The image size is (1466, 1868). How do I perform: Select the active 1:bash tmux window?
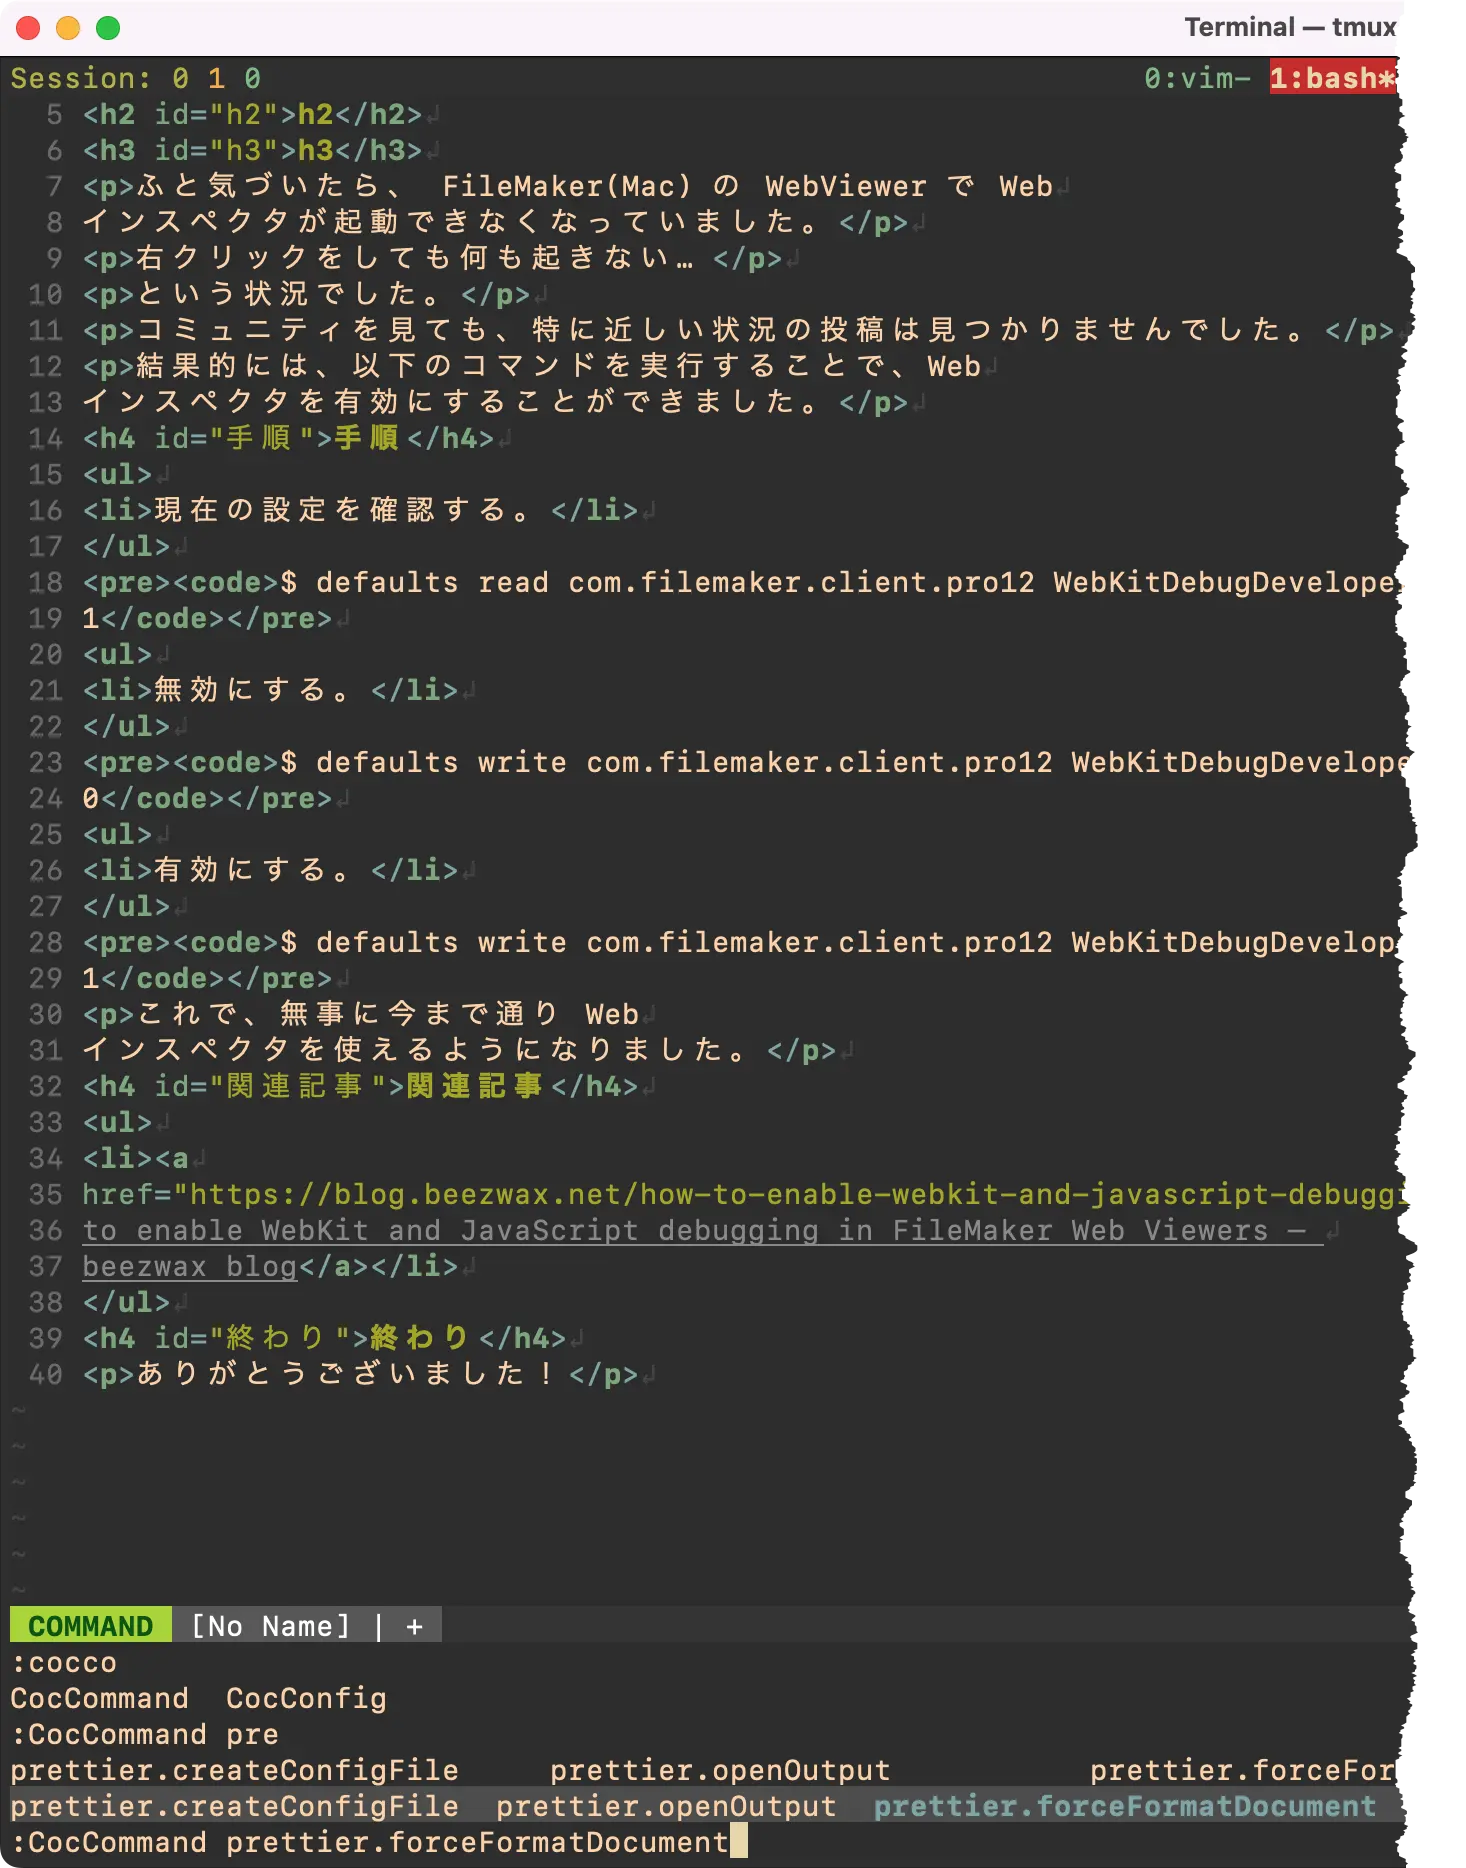(1332, 78)
